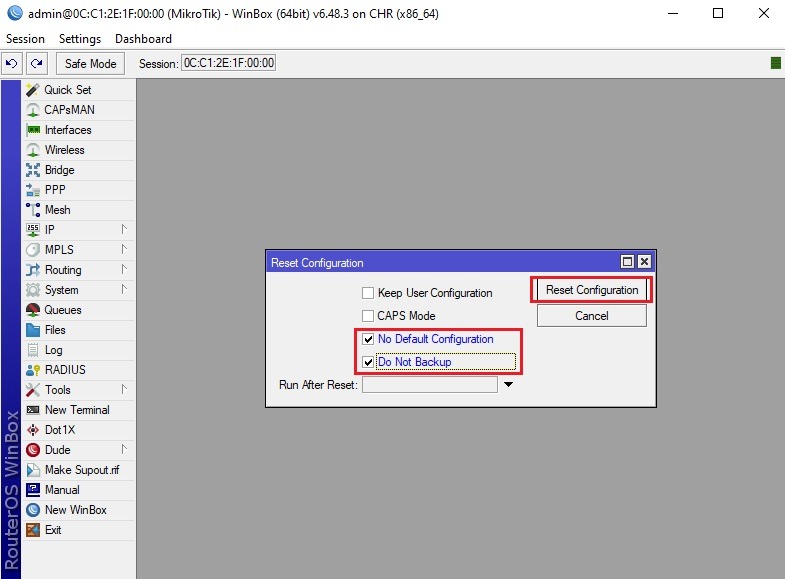Open Interfaces list icon
This screenshot has height=579, width=785.
pyautogui.click(x=33, y=130)
